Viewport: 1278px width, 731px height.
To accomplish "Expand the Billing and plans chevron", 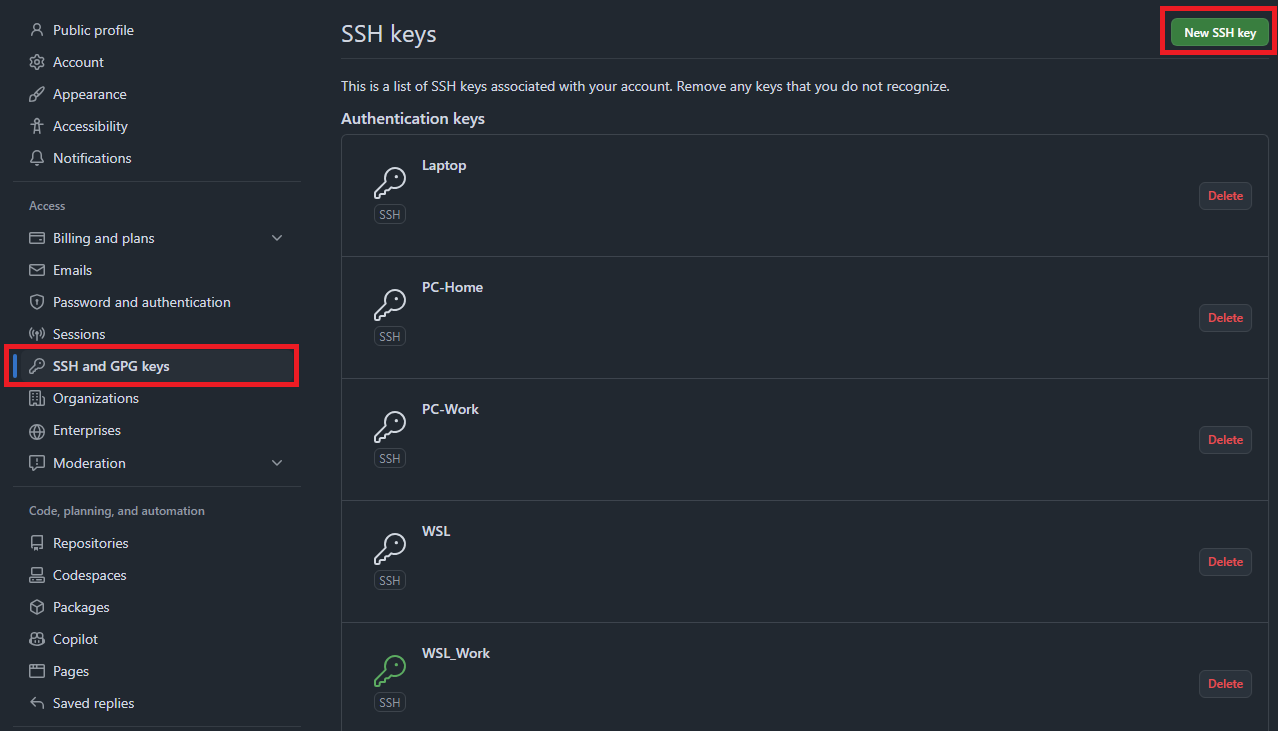I will pos(277,238).
